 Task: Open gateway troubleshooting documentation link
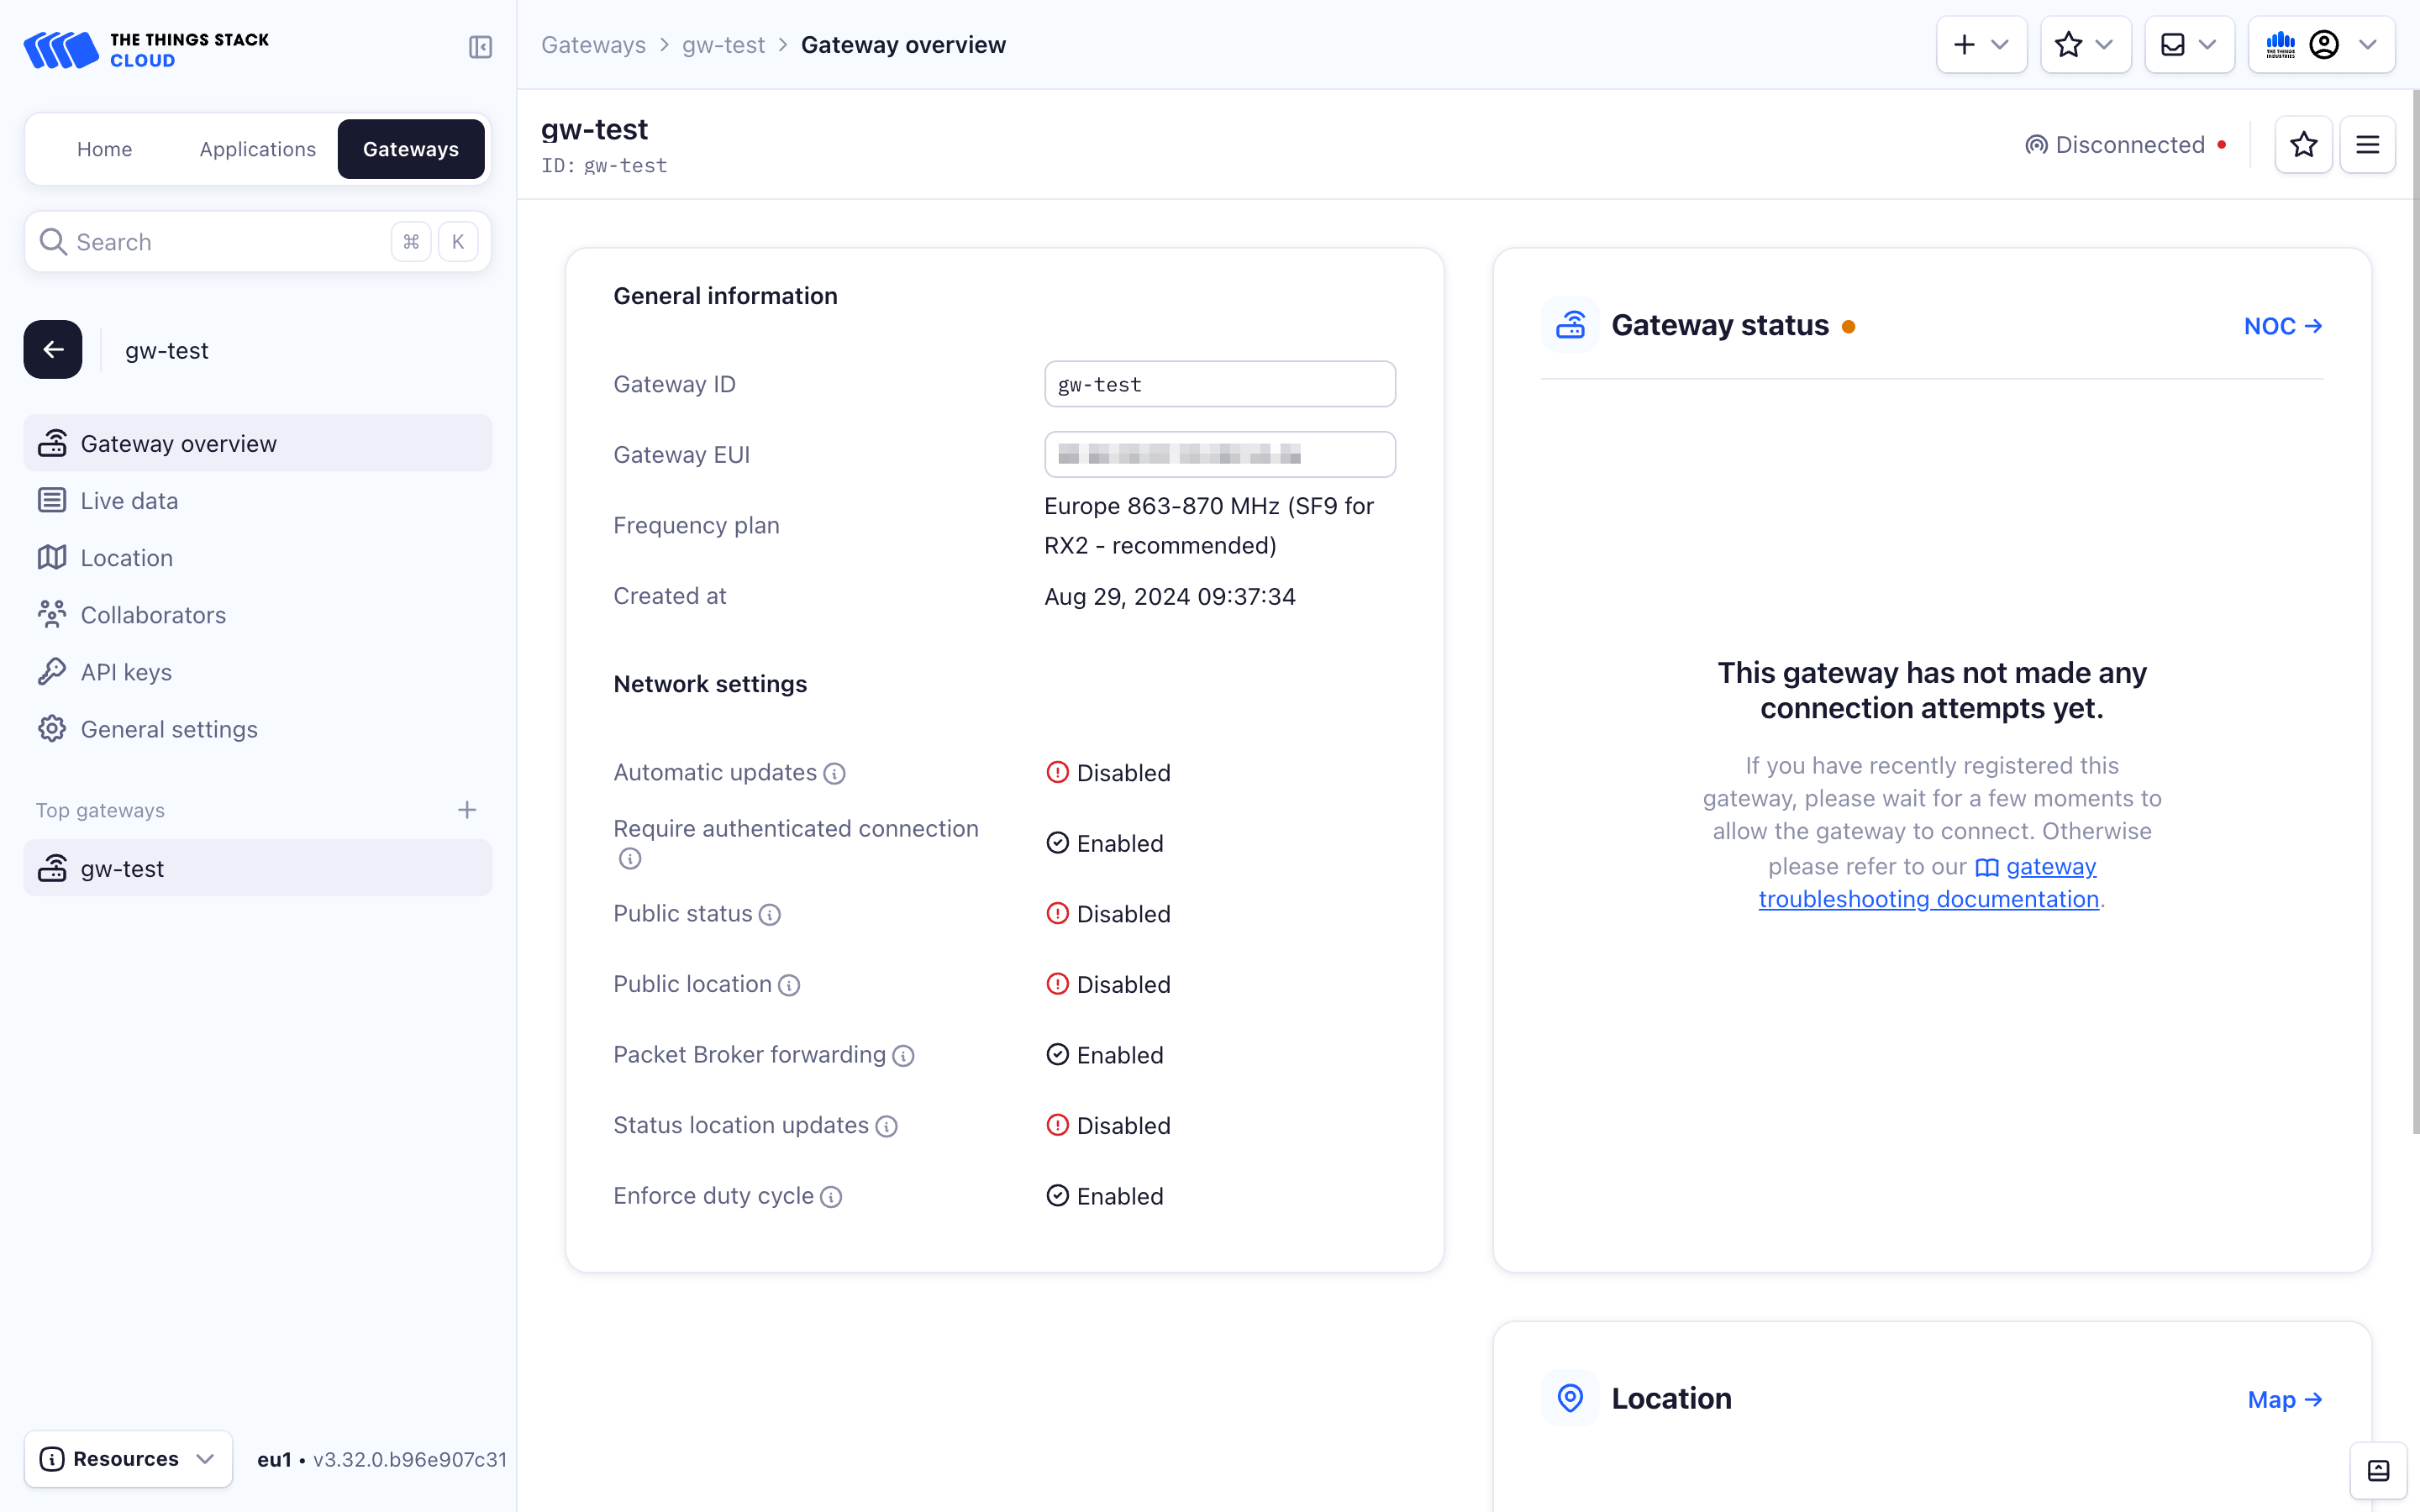1929,899
